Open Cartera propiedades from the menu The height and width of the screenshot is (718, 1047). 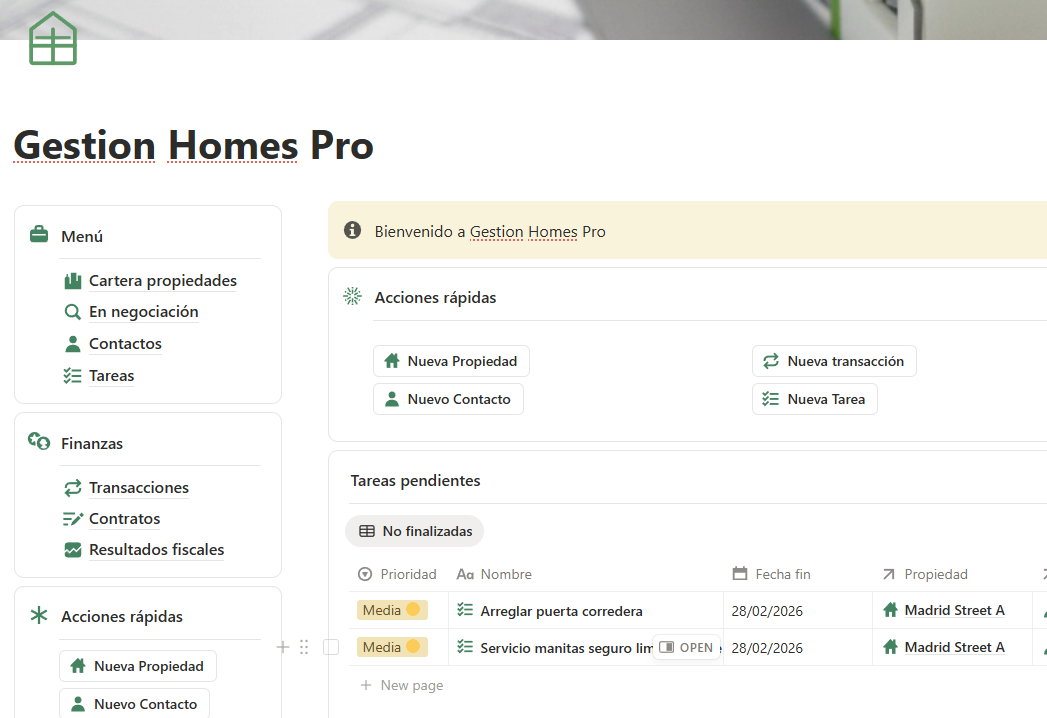[x=163, y=280]
